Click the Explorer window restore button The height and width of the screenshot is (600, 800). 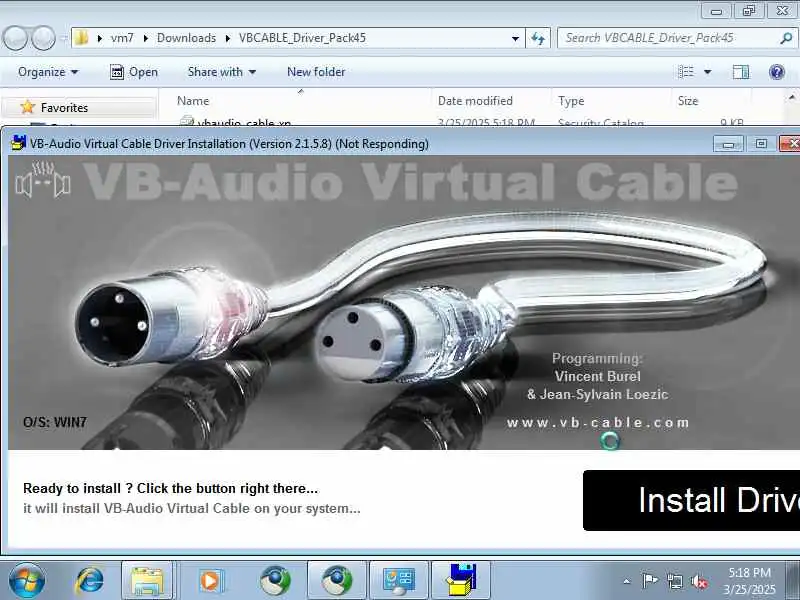[x=749, y=10]
